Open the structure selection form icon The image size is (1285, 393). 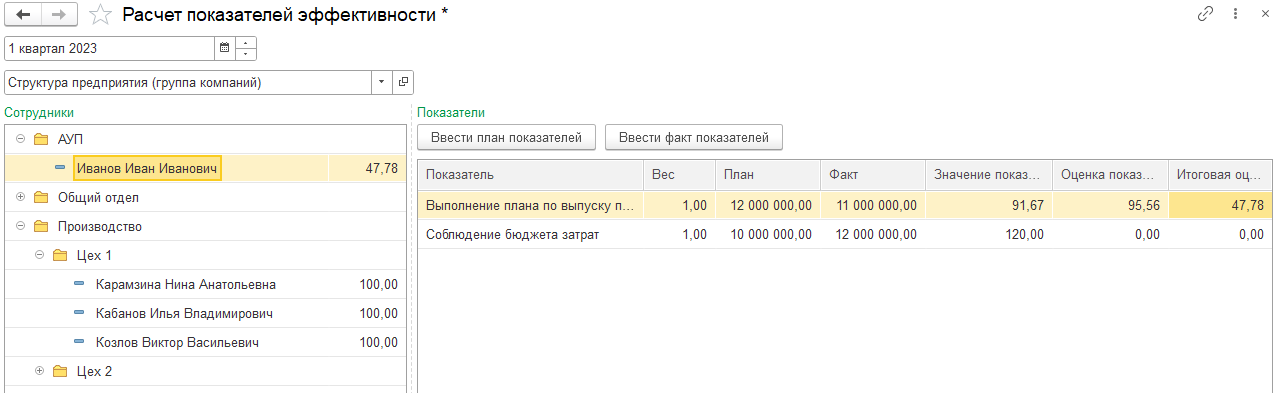403,82
